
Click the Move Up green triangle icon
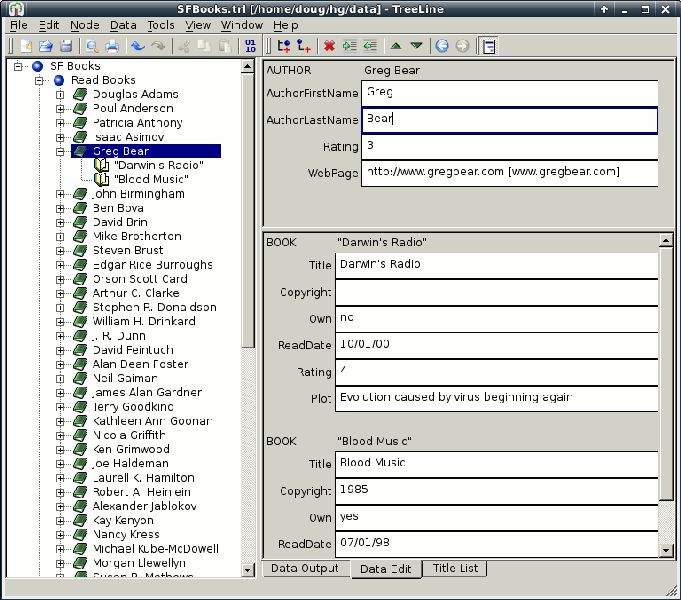click(x=396, y=46)
